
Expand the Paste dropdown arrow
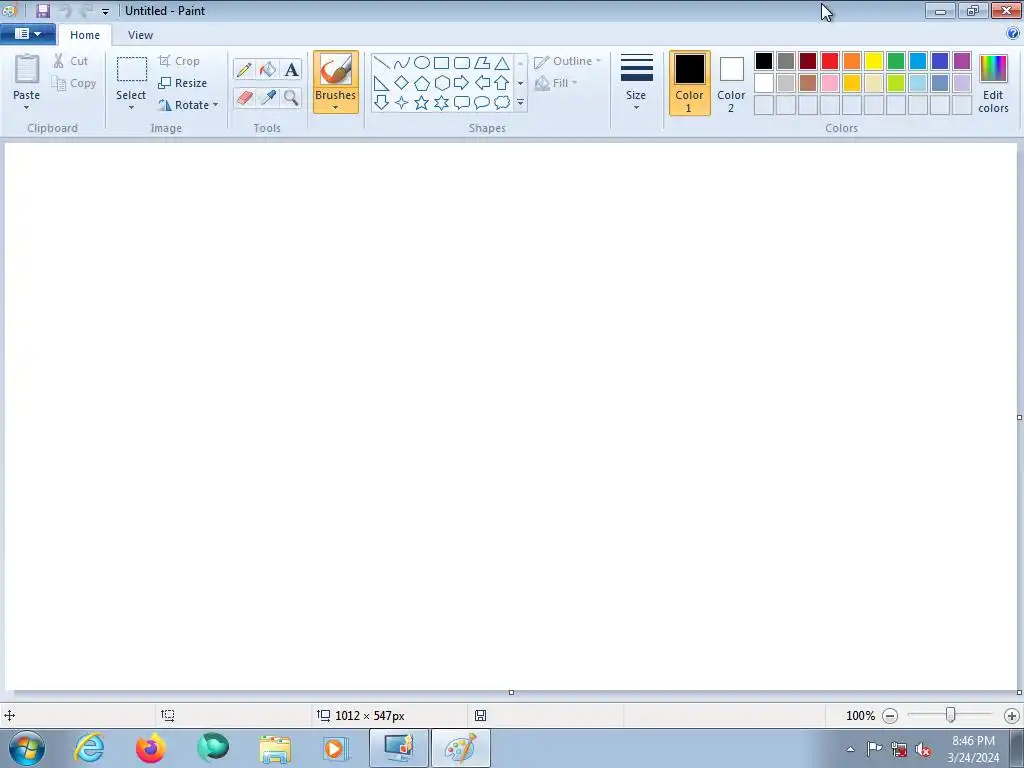(26, 108)
